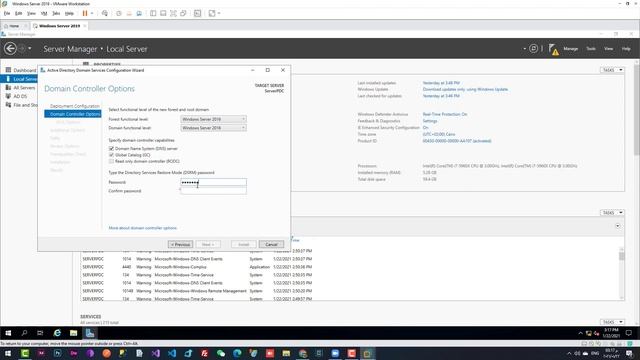This screenshot has width=640, height=360.
Task: Open VMware snapshot manager icon
Action: tap(139, 13)
